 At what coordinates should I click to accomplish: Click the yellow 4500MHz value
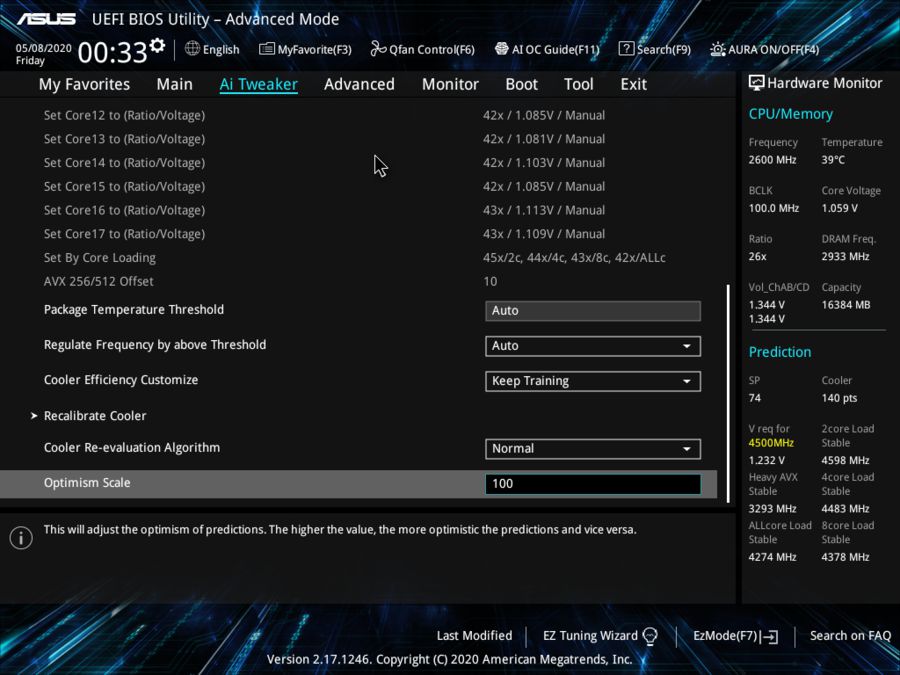(771, 443)
